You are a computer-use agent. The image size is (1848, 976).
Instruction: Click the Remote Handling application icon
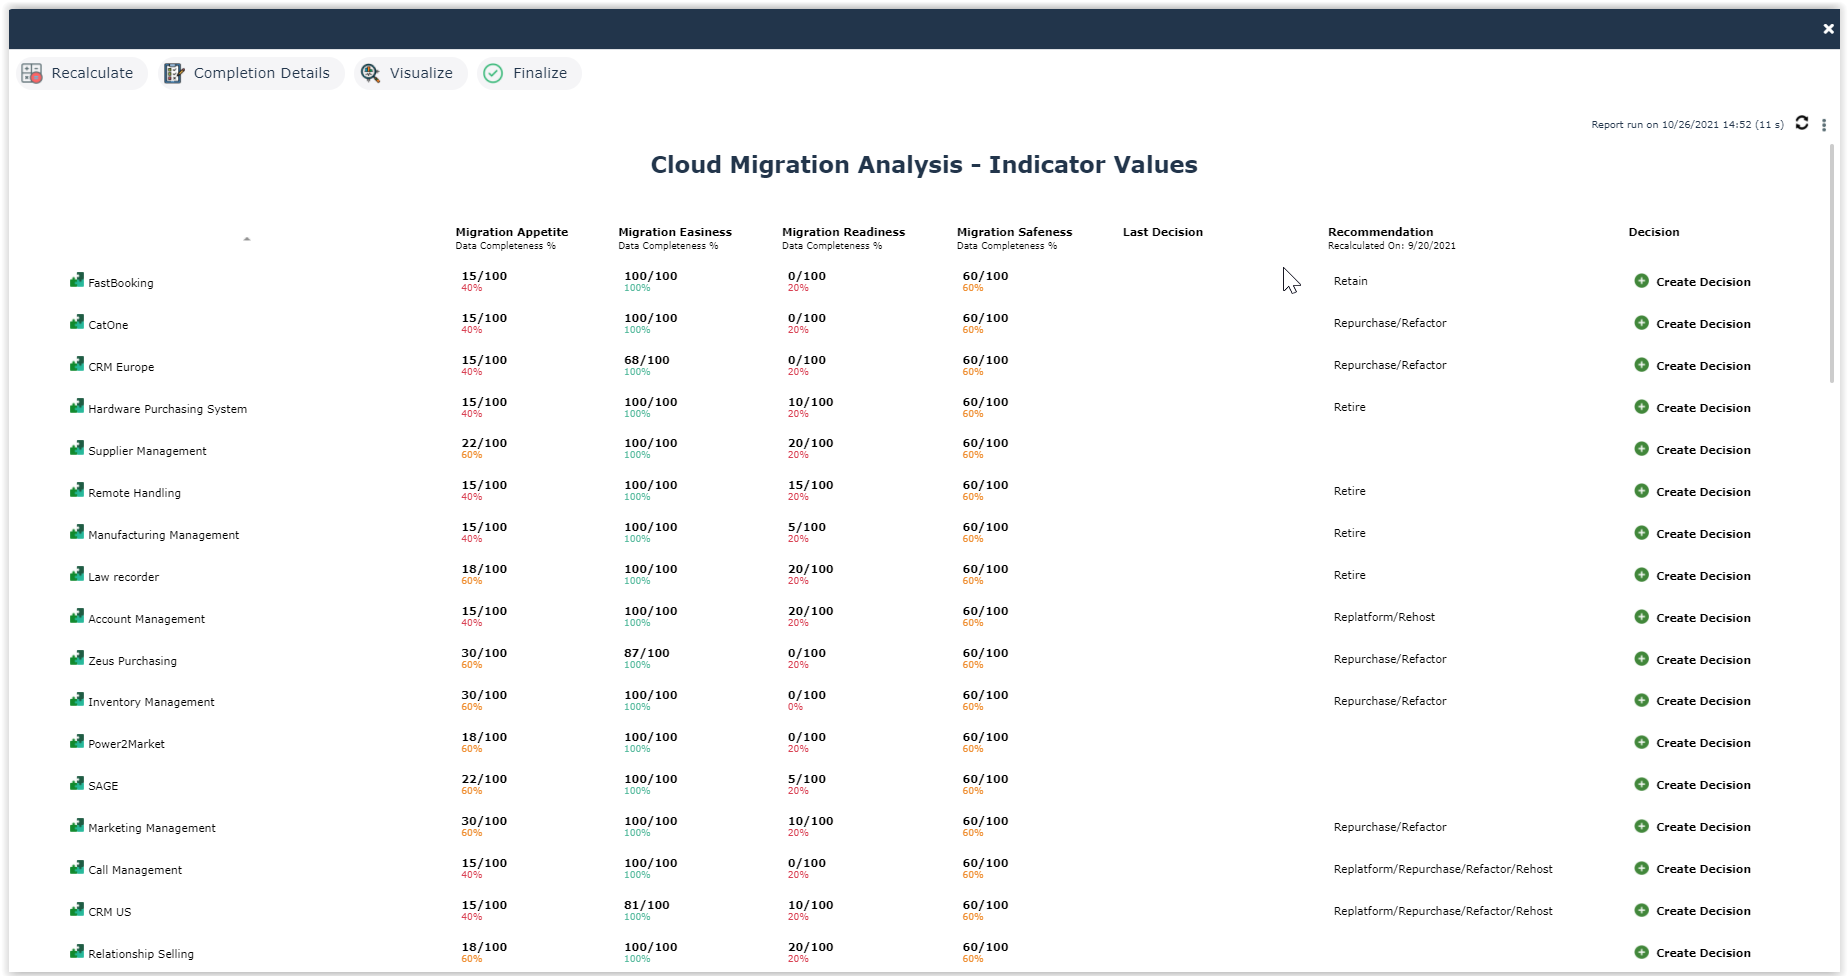tap(77, 491)
